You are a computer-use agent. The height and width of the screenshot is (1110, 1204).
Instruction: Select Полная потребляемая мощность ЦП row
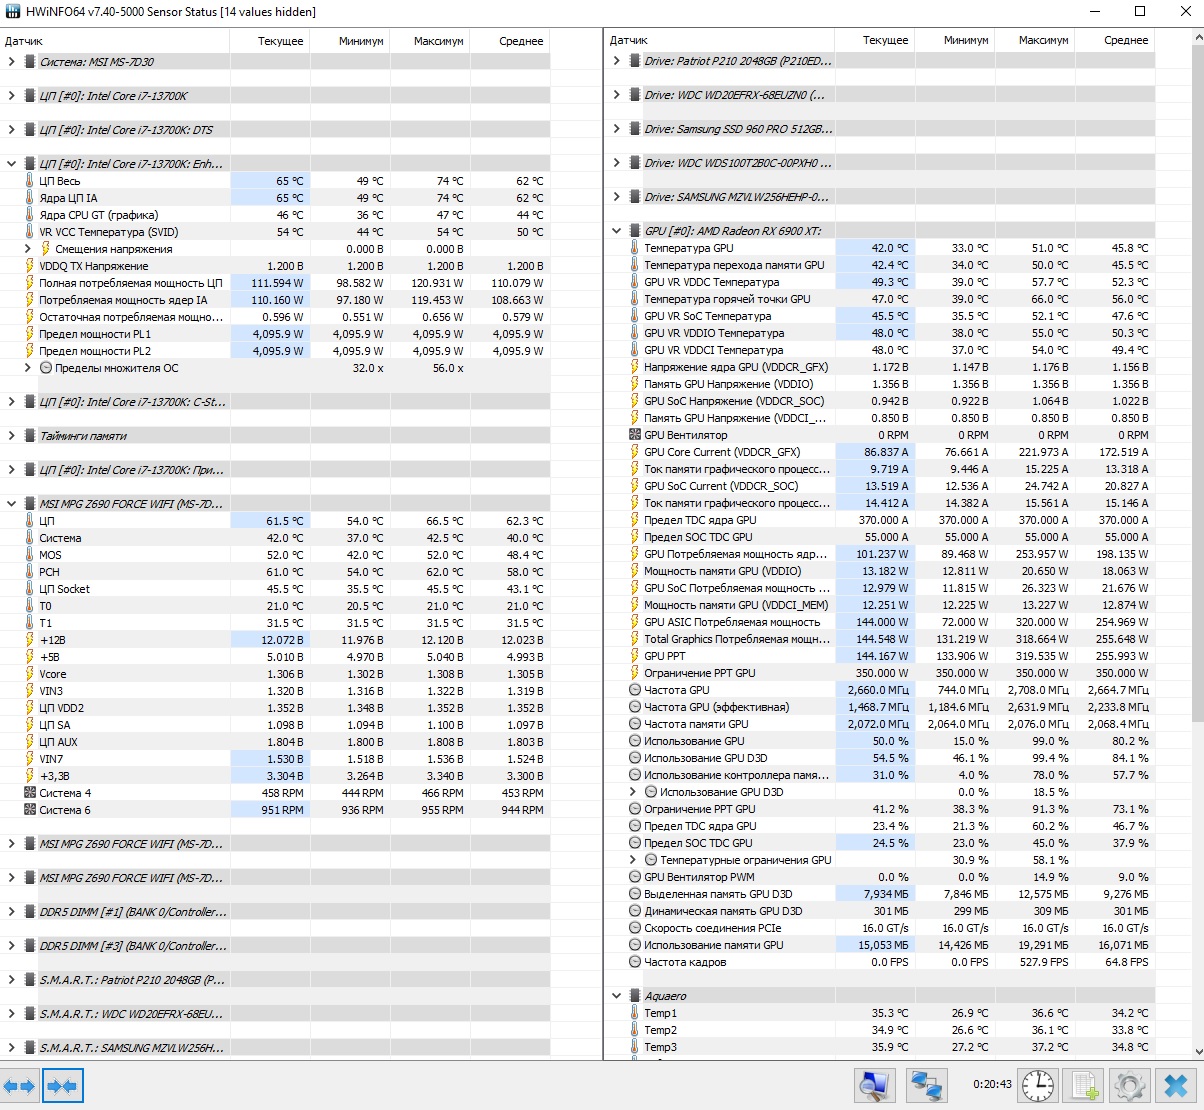point(275,283)
